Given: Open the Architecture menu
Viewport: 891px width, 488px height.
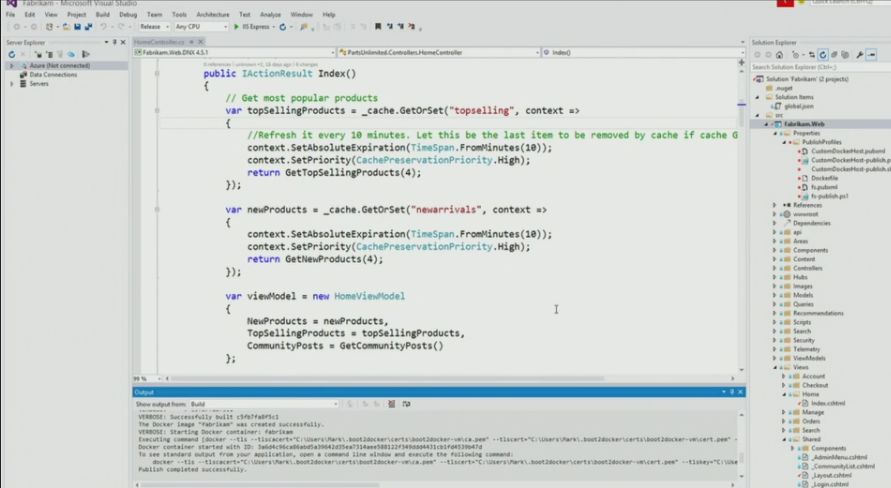Looking at the screenshot, I should [x=212, y=15].
